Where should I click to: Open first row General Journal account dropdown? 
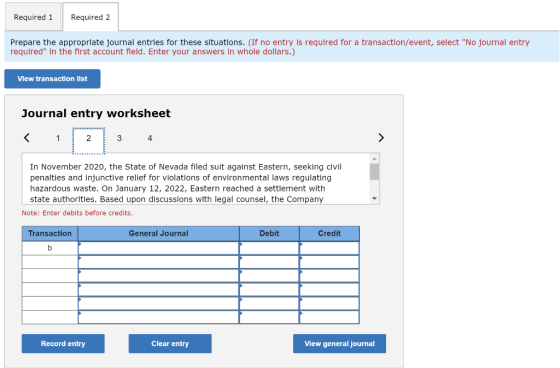click(159, 248)
